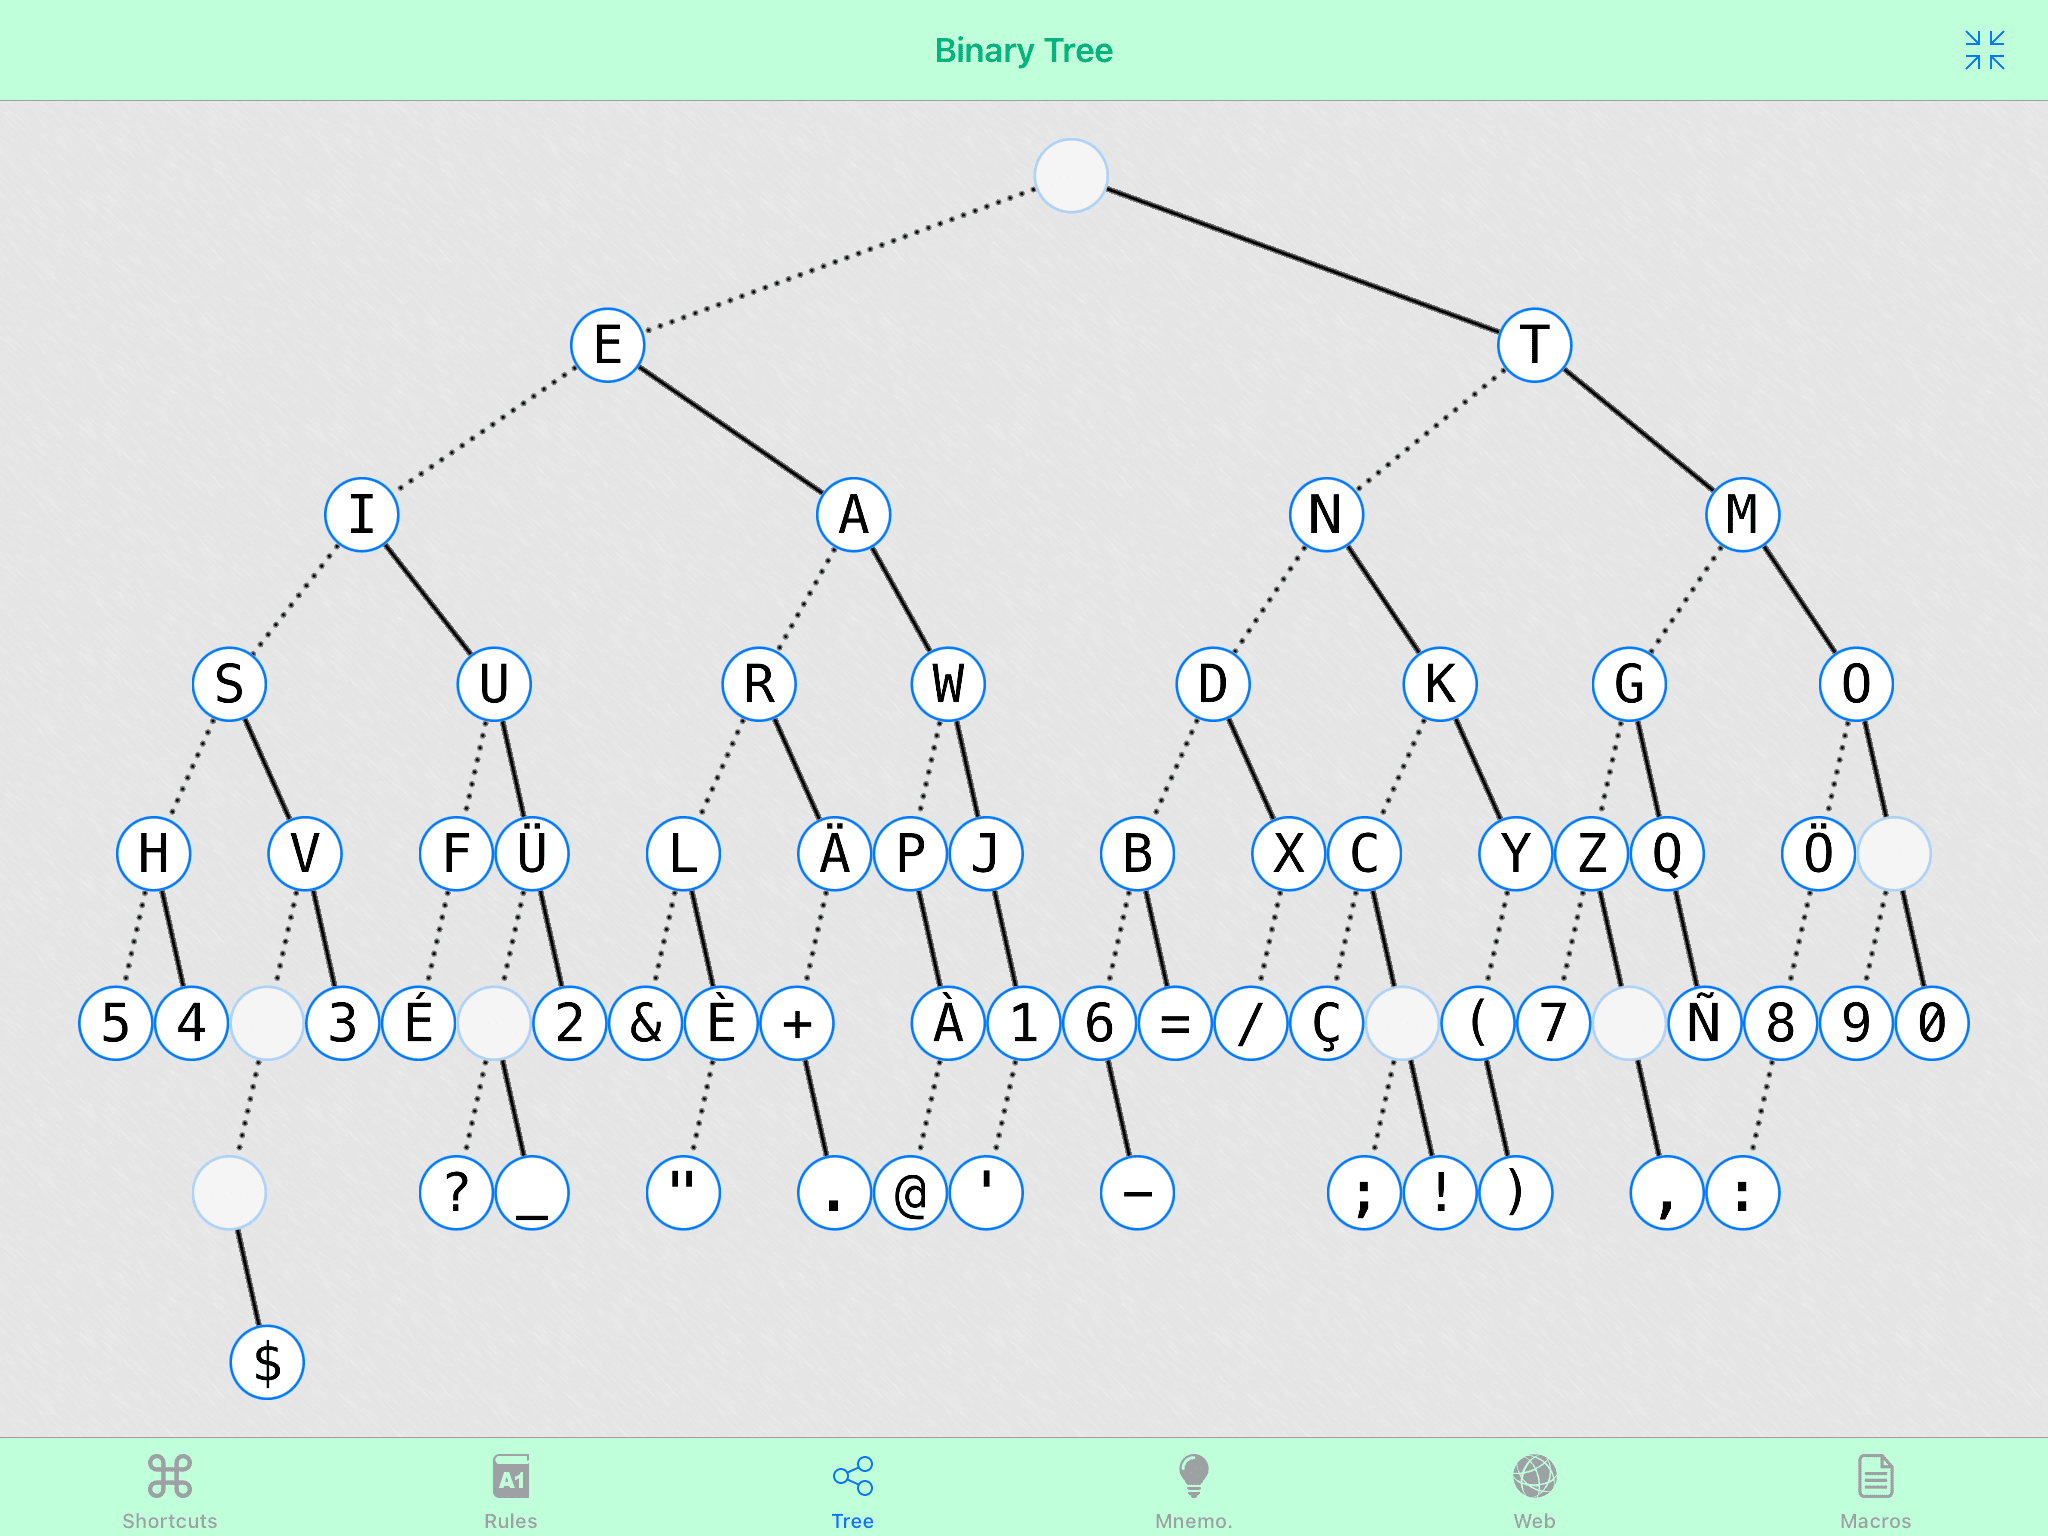The height and width of the screenshot is (1536, 2048).
Task: Tap the Binary Tree title
Action: pos(1023,50)
